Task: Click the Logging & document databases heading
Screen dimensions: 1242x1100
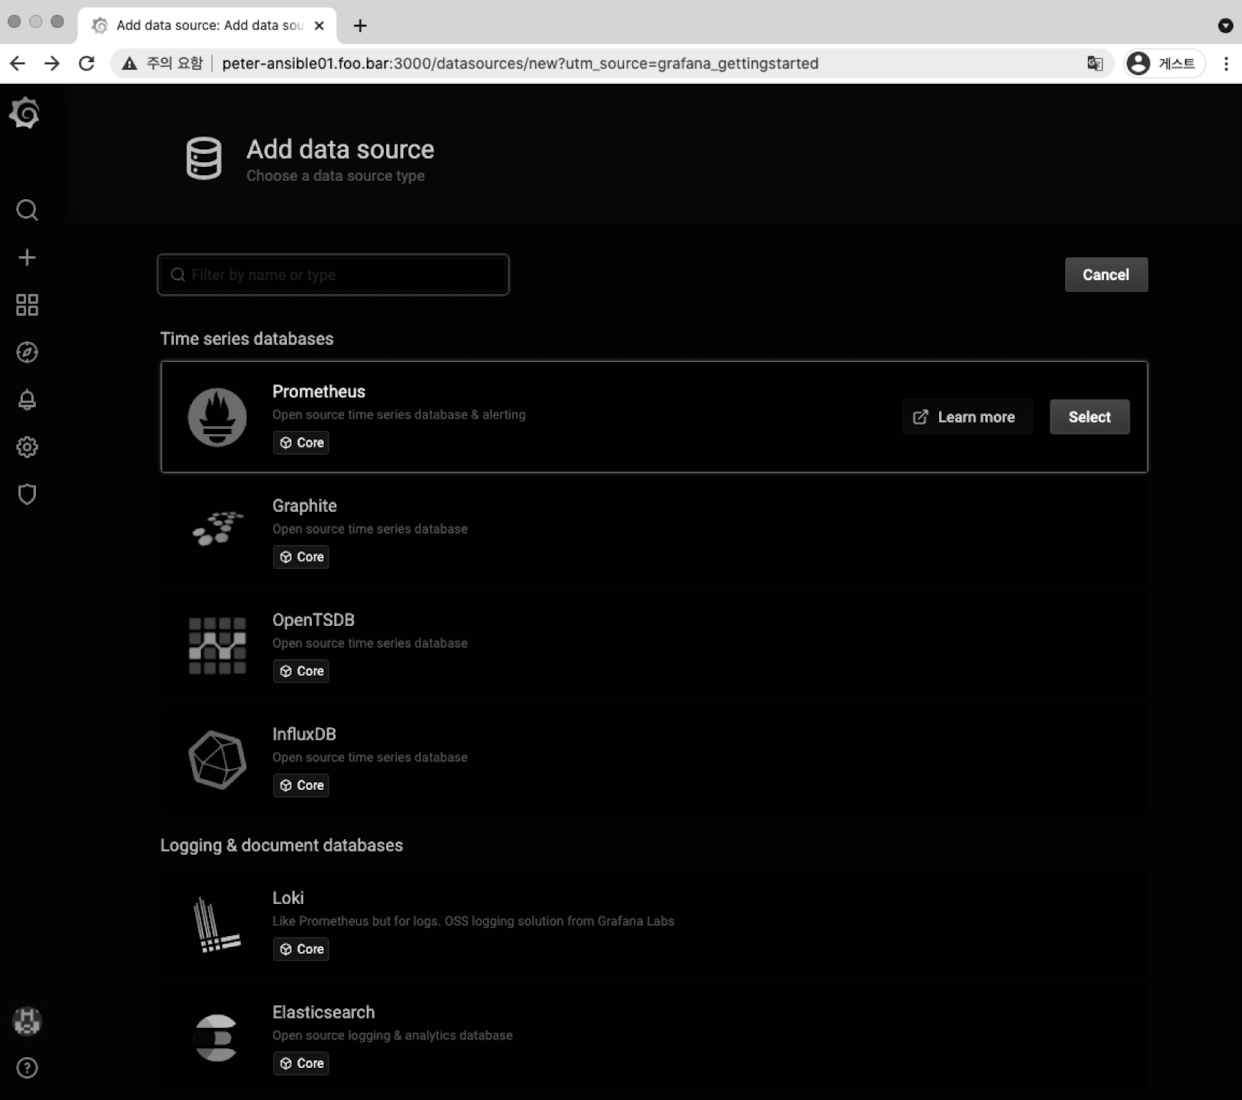Action: [x=282, y=845]
